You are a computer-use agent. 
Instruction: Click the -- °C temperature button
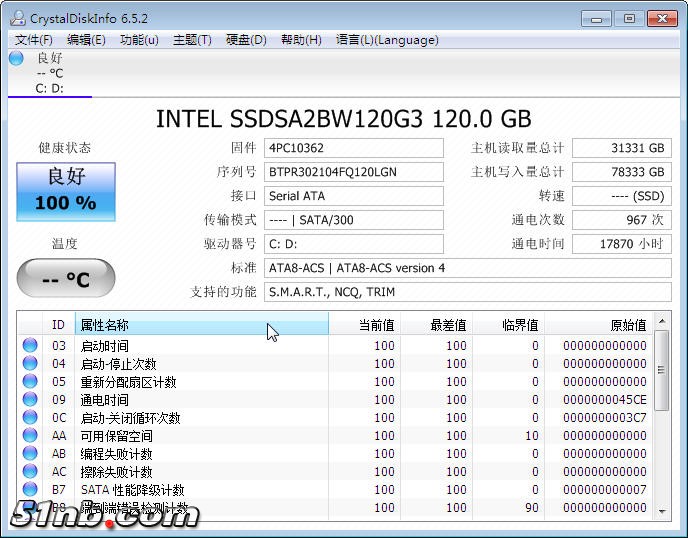click(x=66, y=278)
